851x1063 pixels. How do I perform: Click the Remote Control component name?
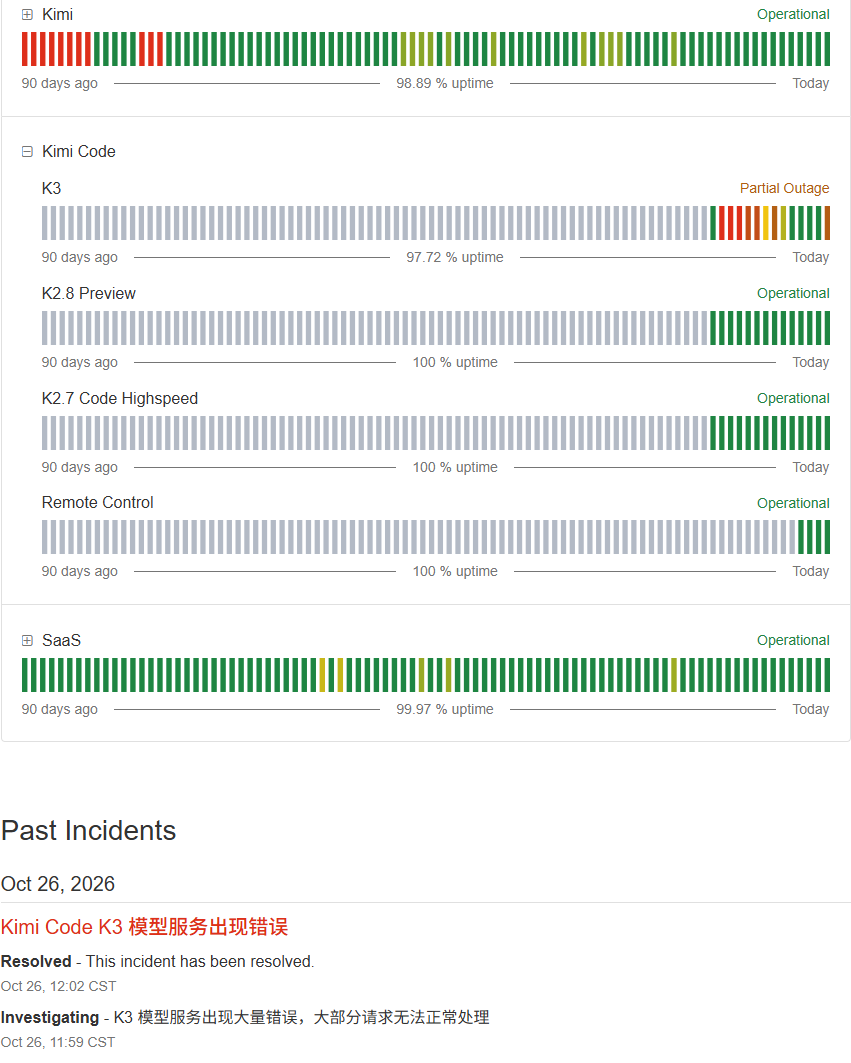point(98,502)
